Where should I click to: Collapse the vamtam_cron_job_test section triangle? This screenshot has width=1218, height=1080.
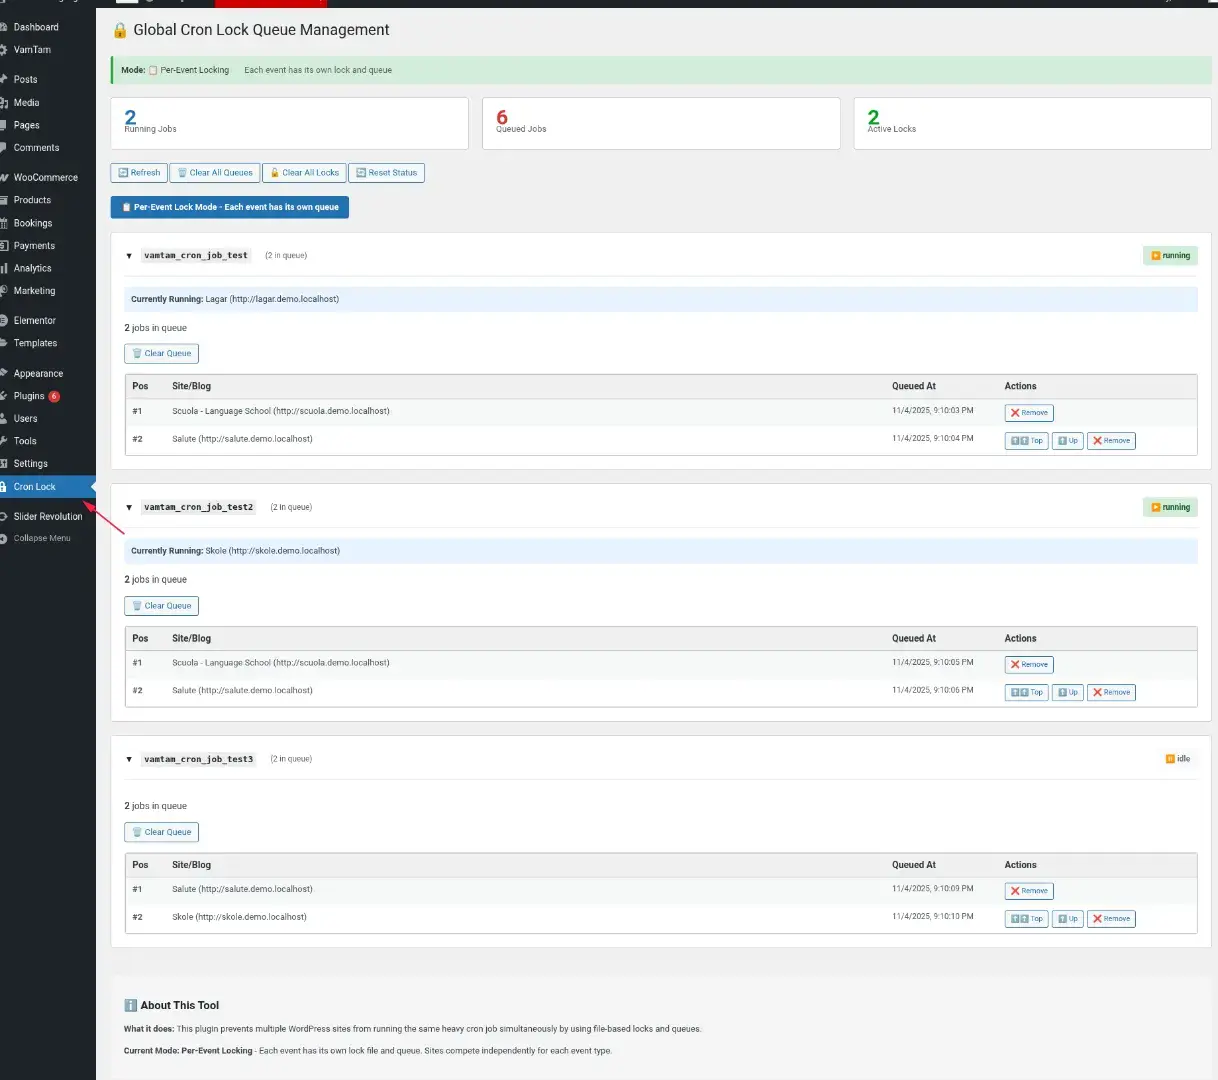(129, 256)
